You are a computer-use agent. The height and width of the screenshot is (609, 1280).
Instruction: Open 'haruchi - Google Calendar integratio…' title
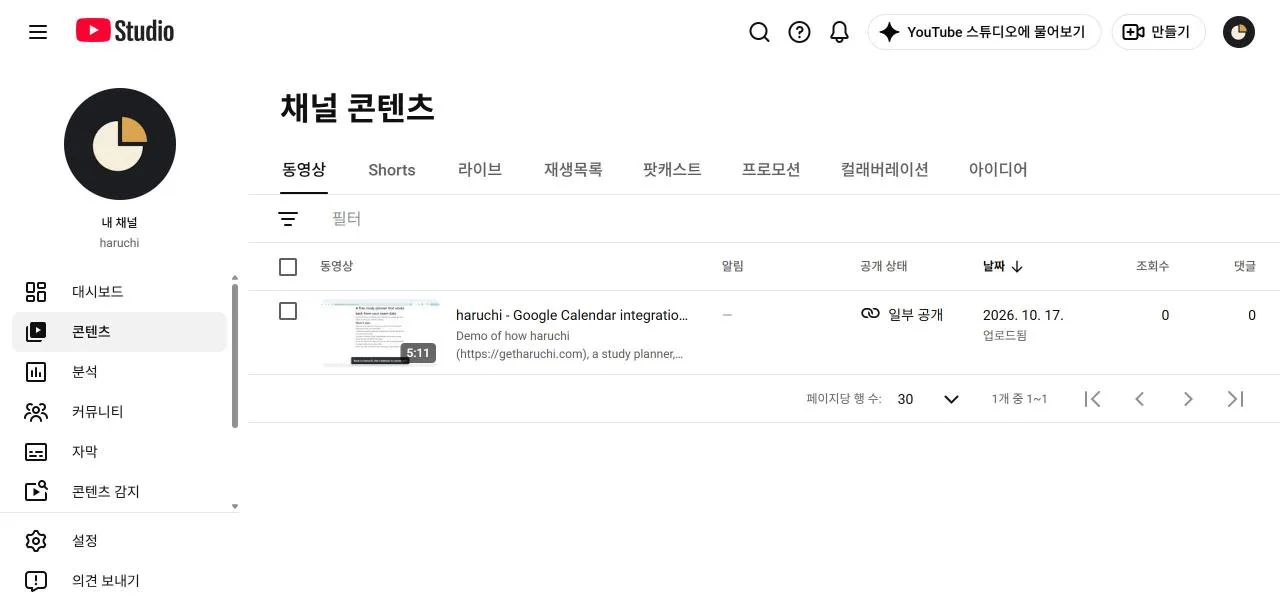(x=572, y=315)
